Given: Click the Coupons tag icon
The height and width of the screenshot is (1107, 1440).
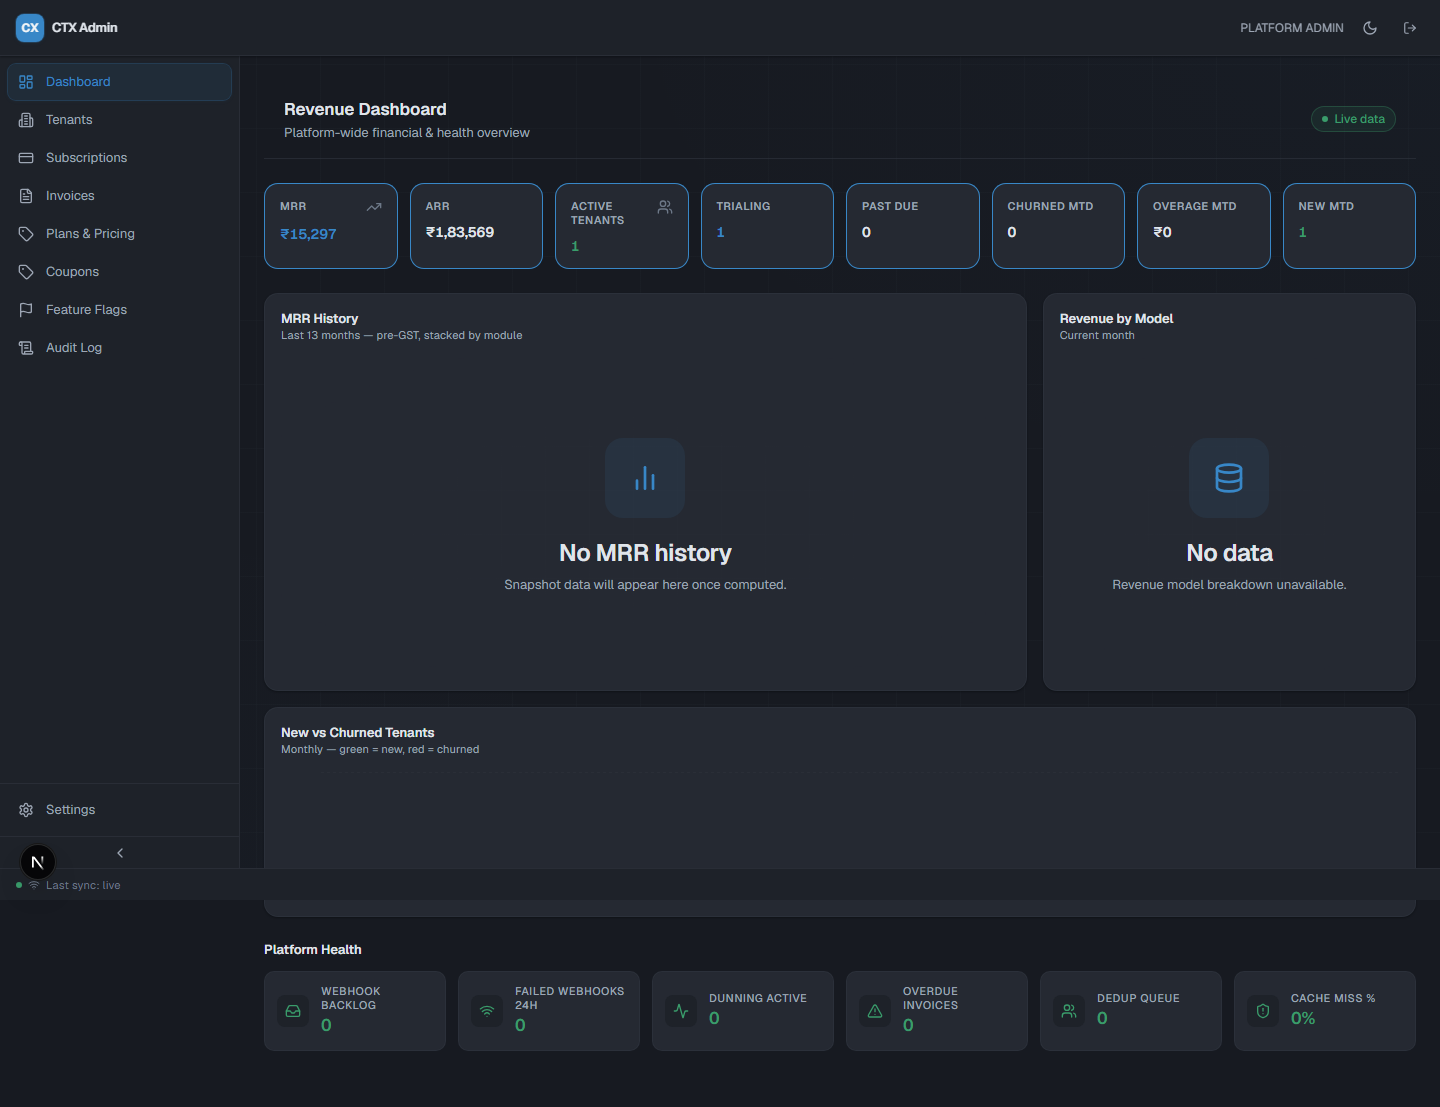Looking at the screenshot, I should coord(26,272).
